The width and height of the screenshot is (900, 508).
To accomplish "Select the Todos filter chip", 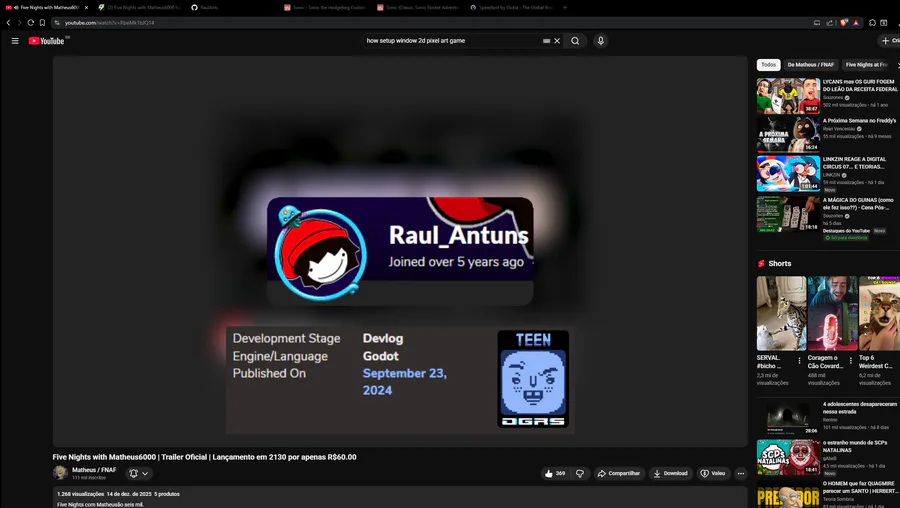I will 769,65.
